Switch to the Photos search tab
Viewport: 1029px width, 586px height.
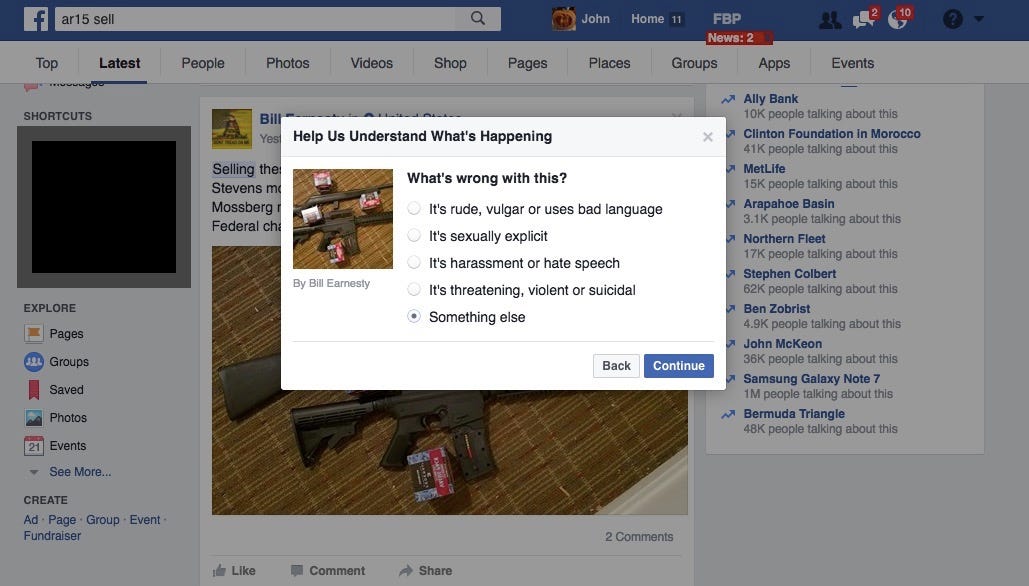tap(287, 63)
